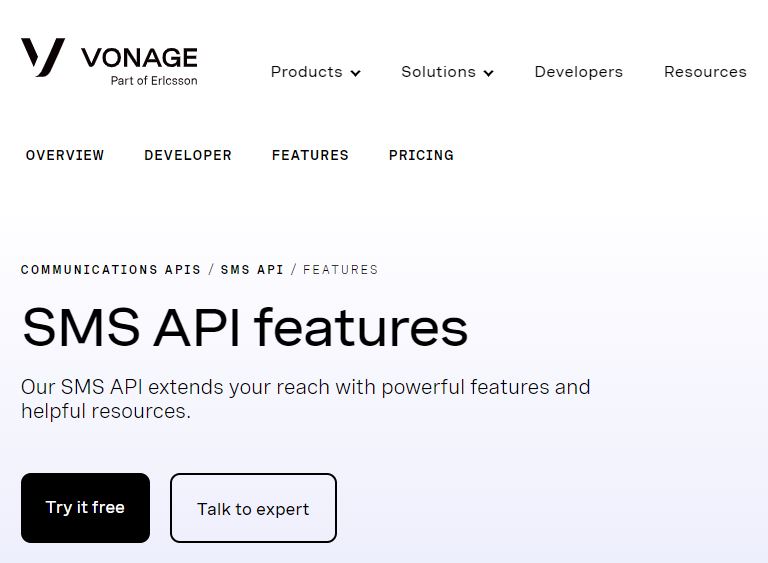Switch to the OVERVIEW tab
The image size is (768, 563).
point(65,155)
